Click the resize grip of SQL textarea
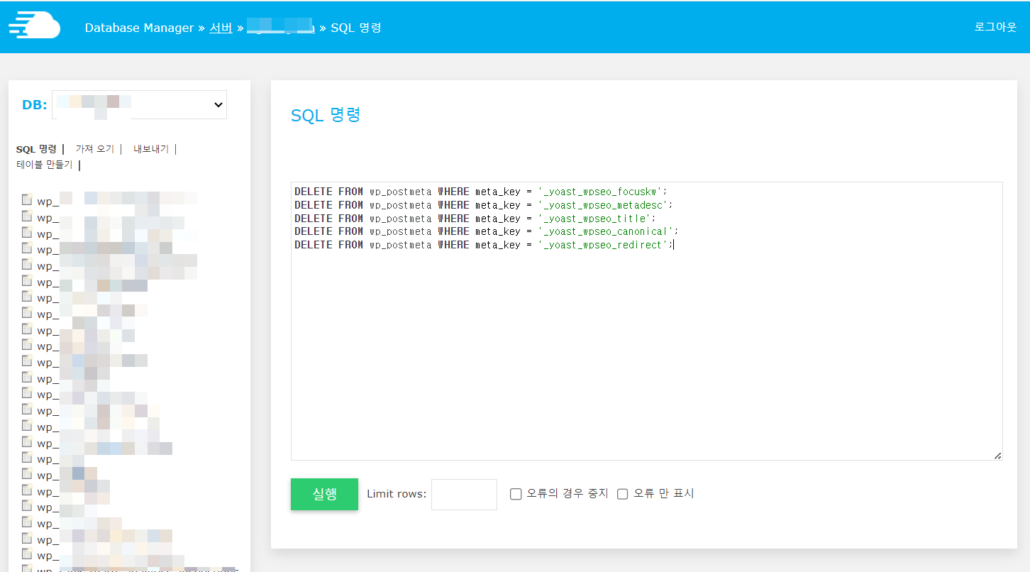Screen dimensions: 1030x572 click(x=997, y=455)
